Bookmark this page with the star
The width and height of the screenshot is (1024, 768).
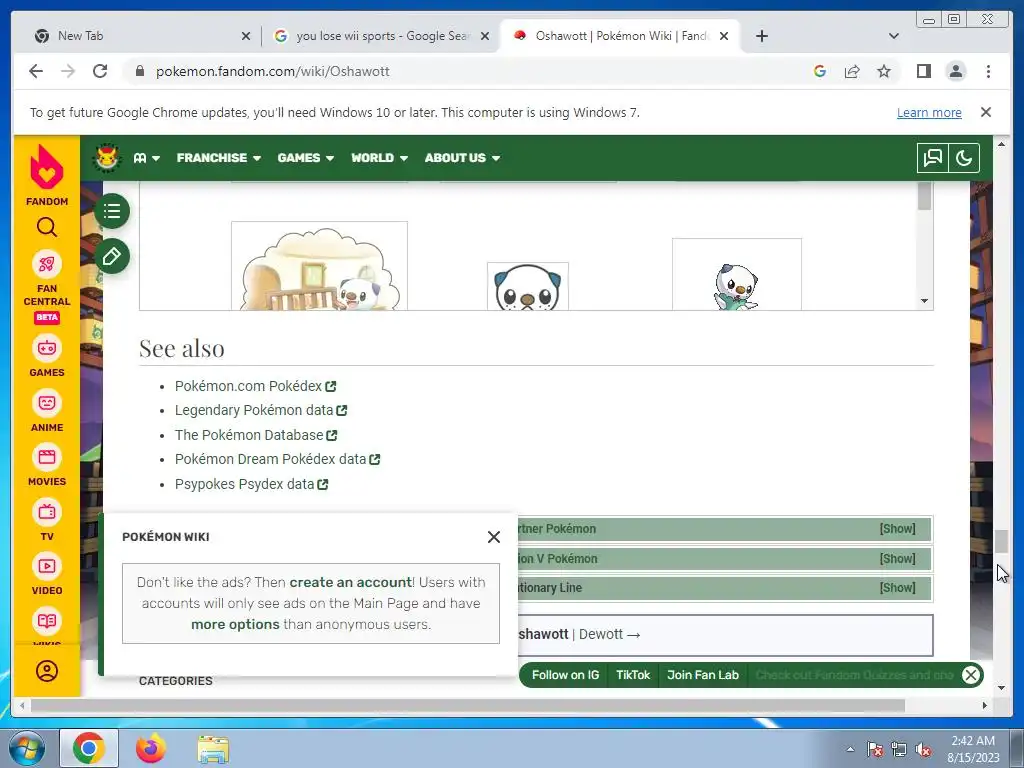click(x=884, y=71)
